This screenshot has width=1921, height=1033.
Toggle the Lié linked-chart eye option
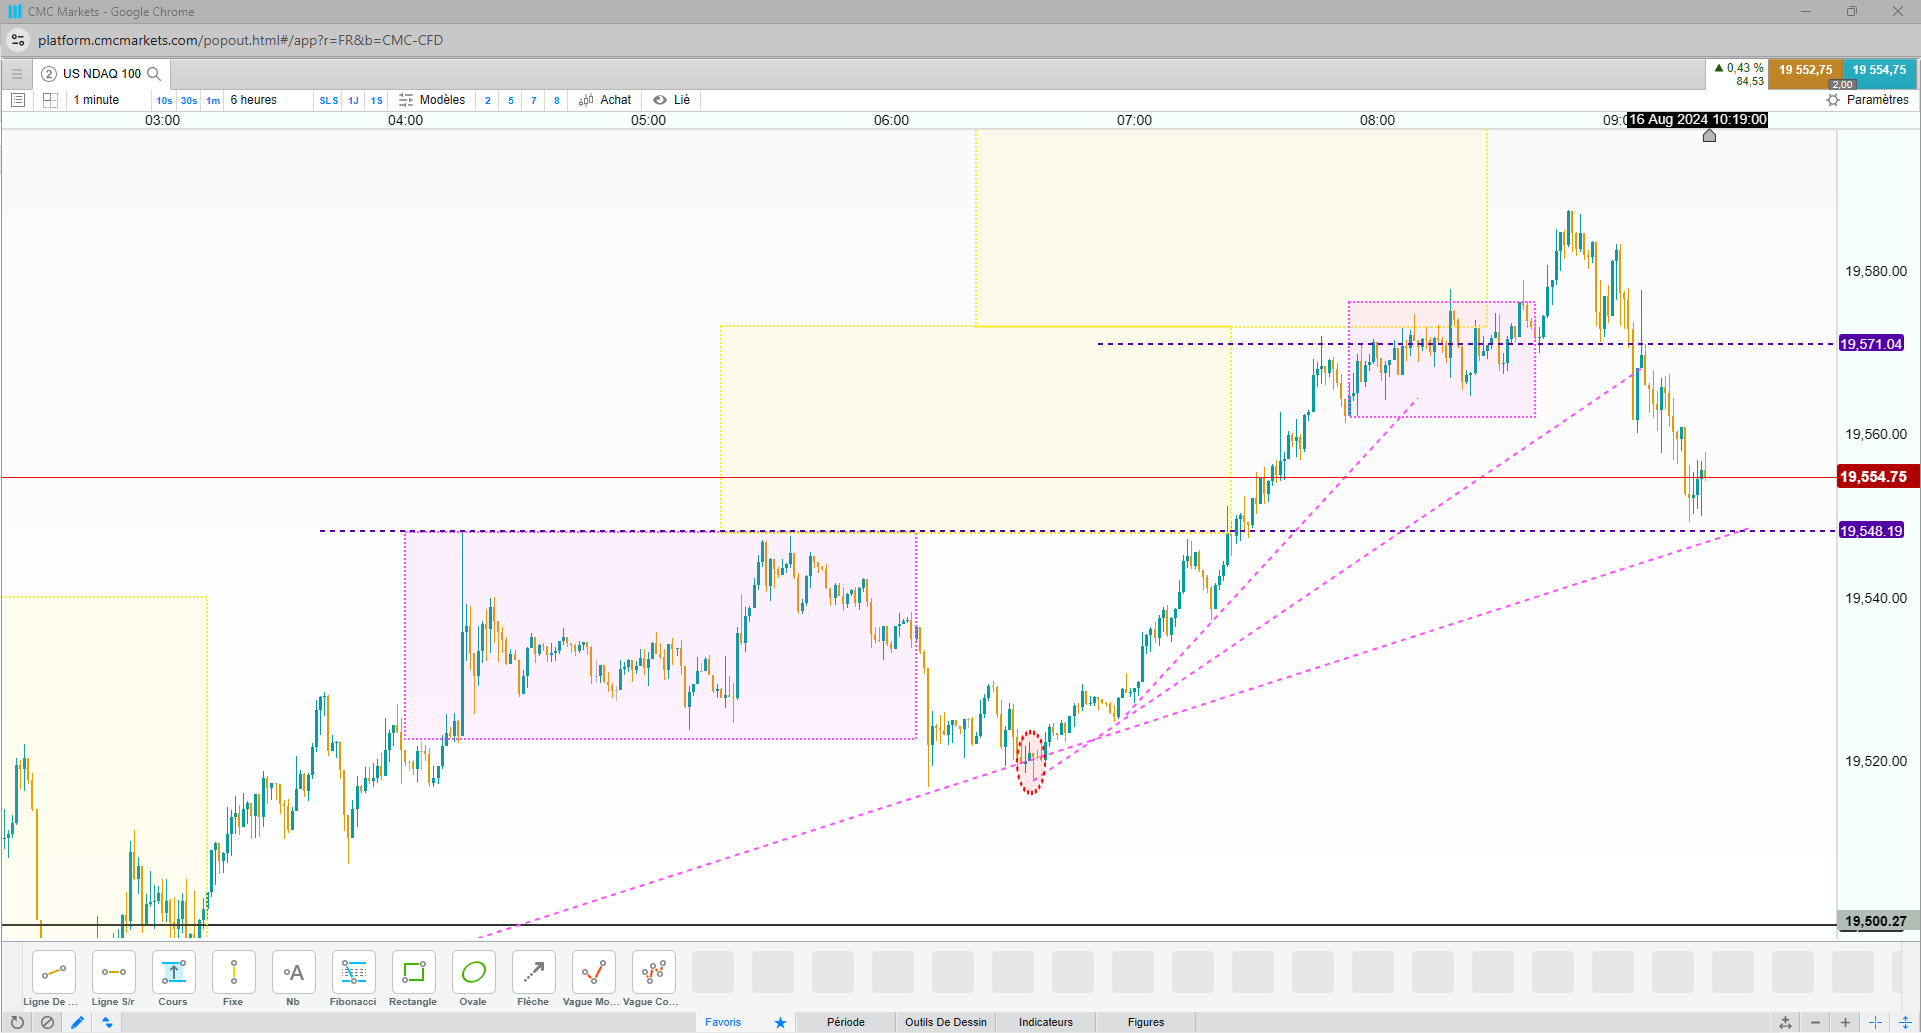click(672, 100)
